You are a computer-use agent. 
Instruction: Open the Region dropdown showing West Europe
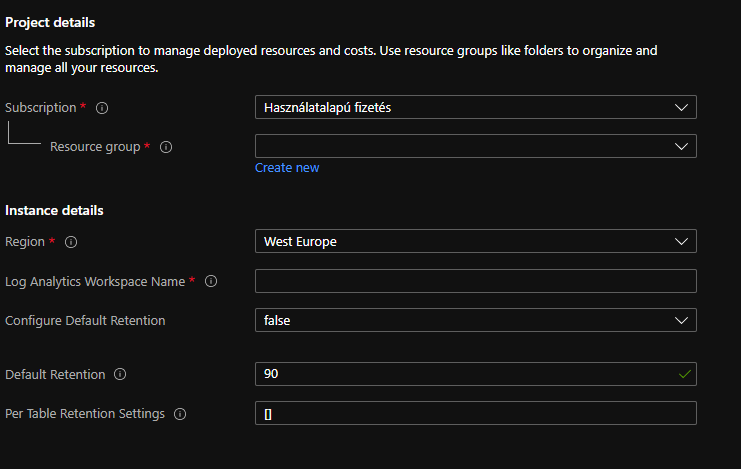tap(475, 241)
